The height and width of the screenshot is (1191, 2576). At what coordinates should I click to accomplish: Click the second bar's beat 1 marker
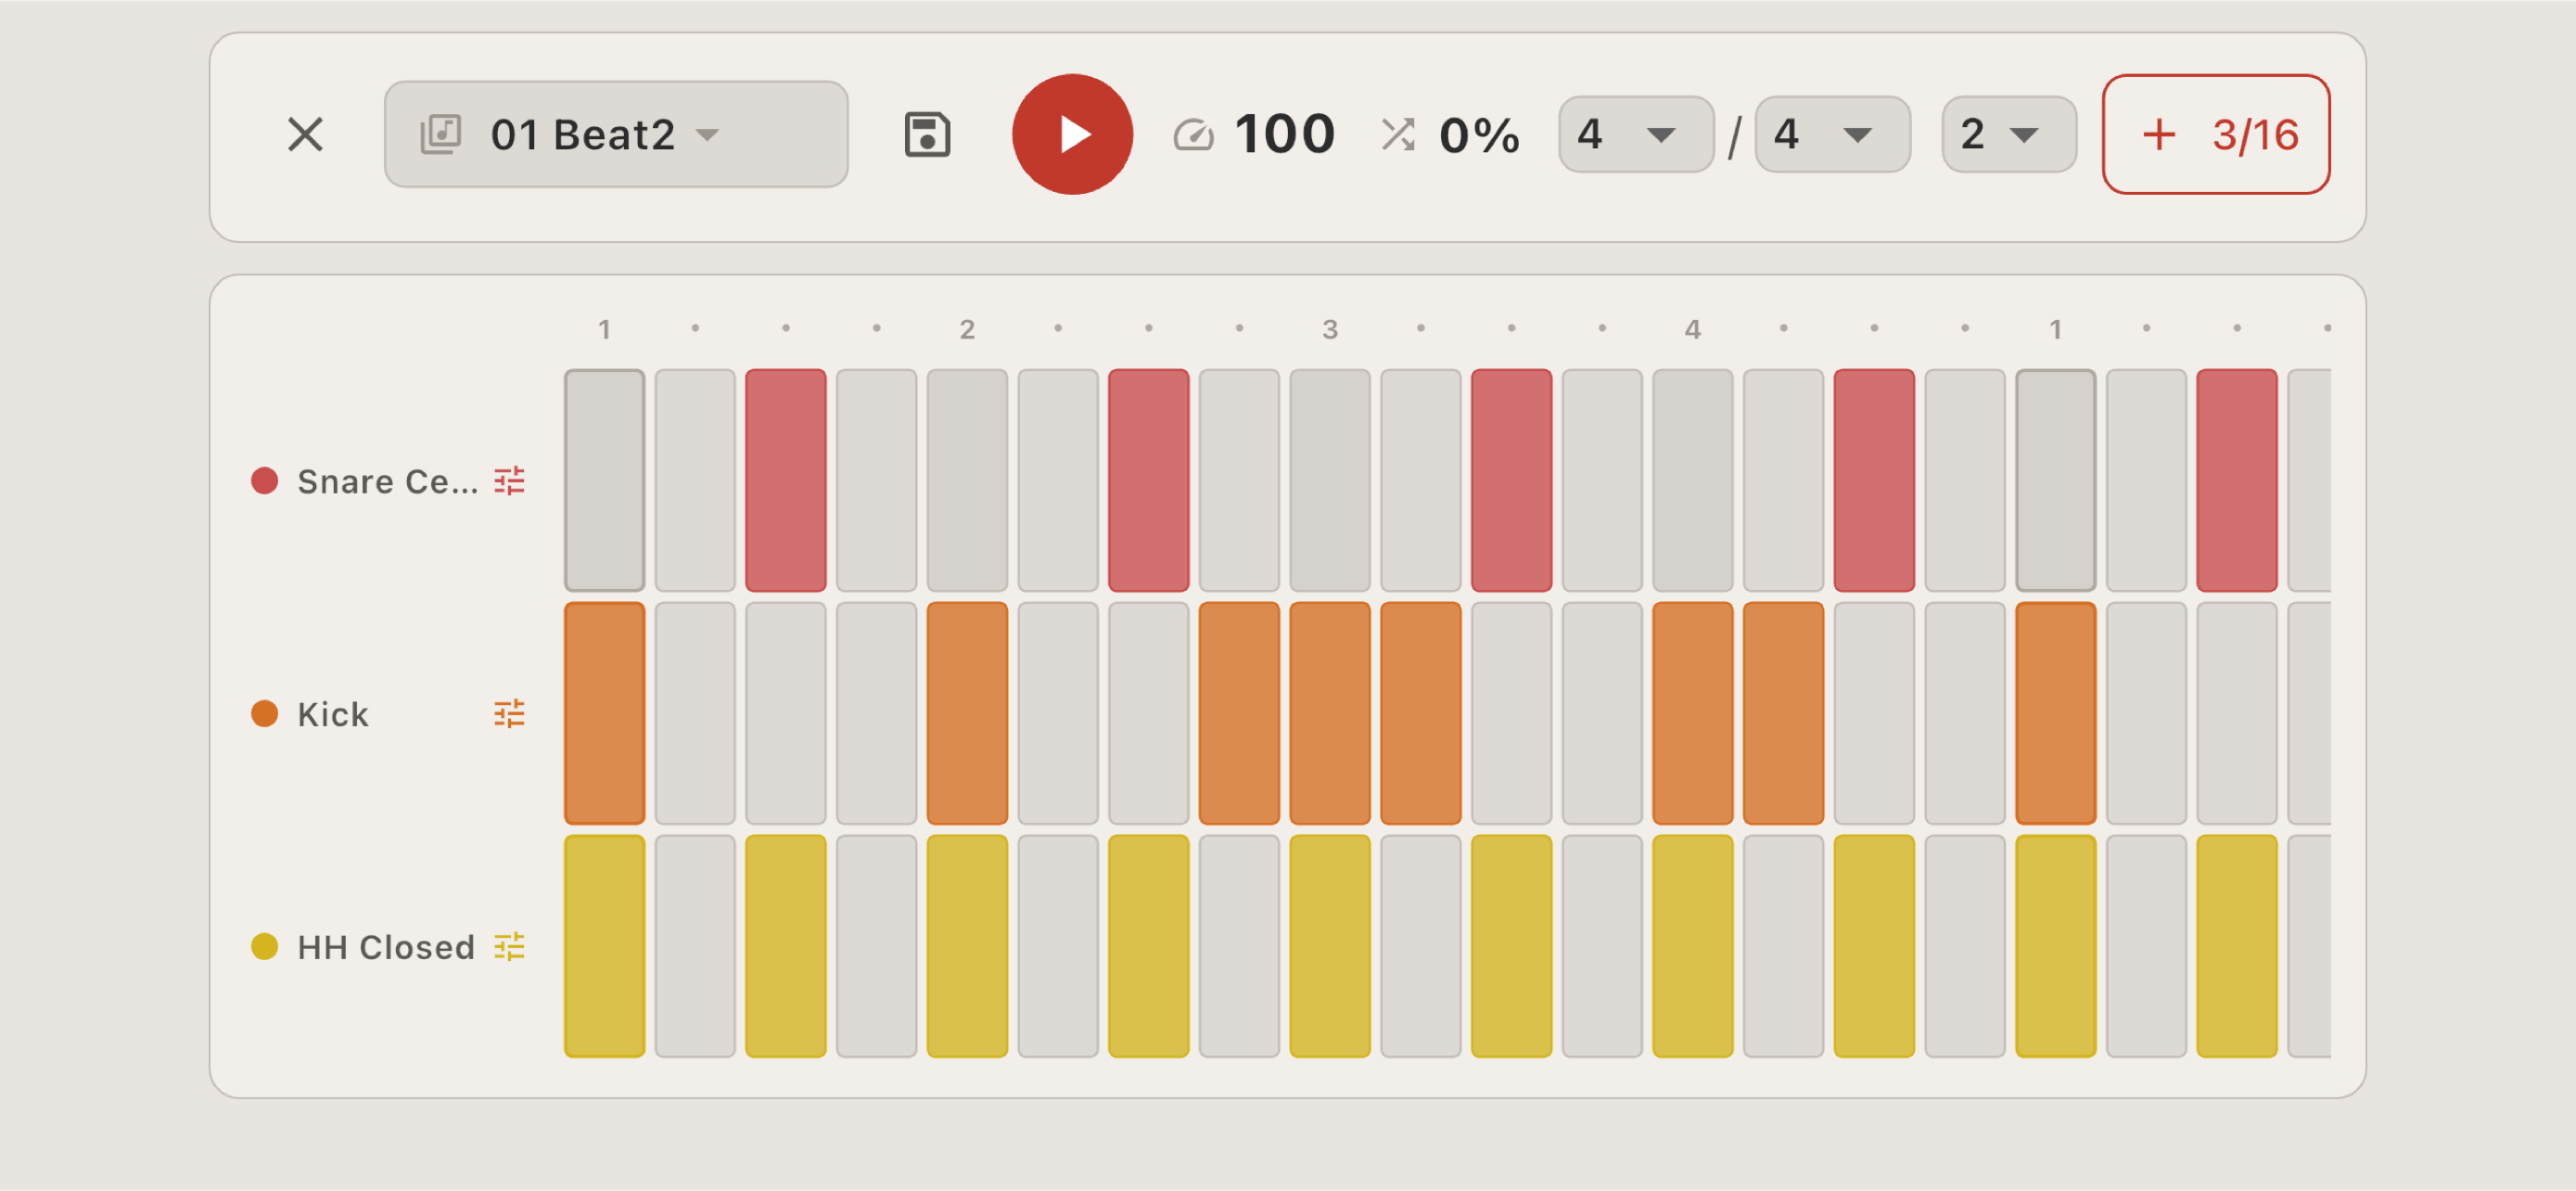tap(2055, 329)
